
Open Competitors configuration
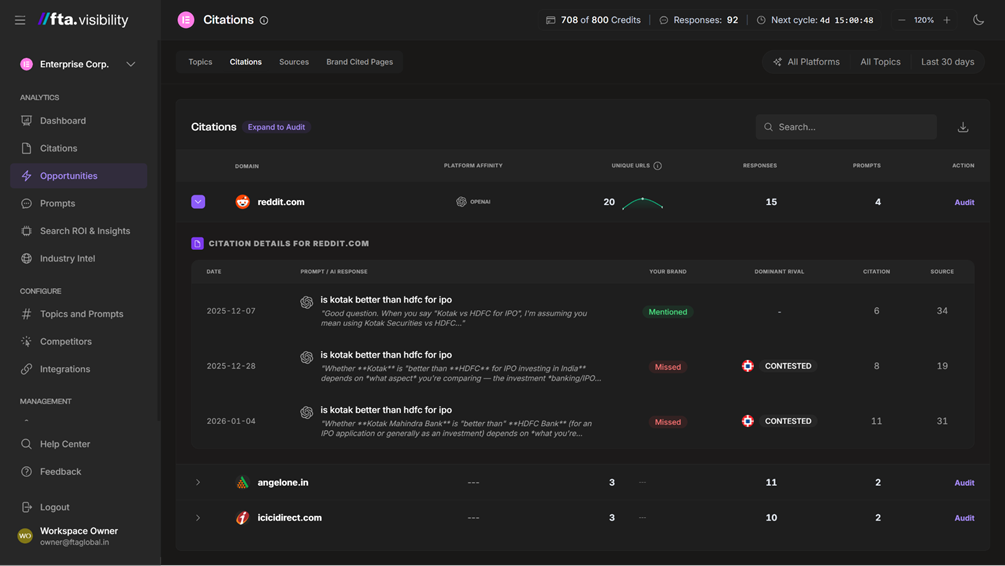tap(79, 342)
